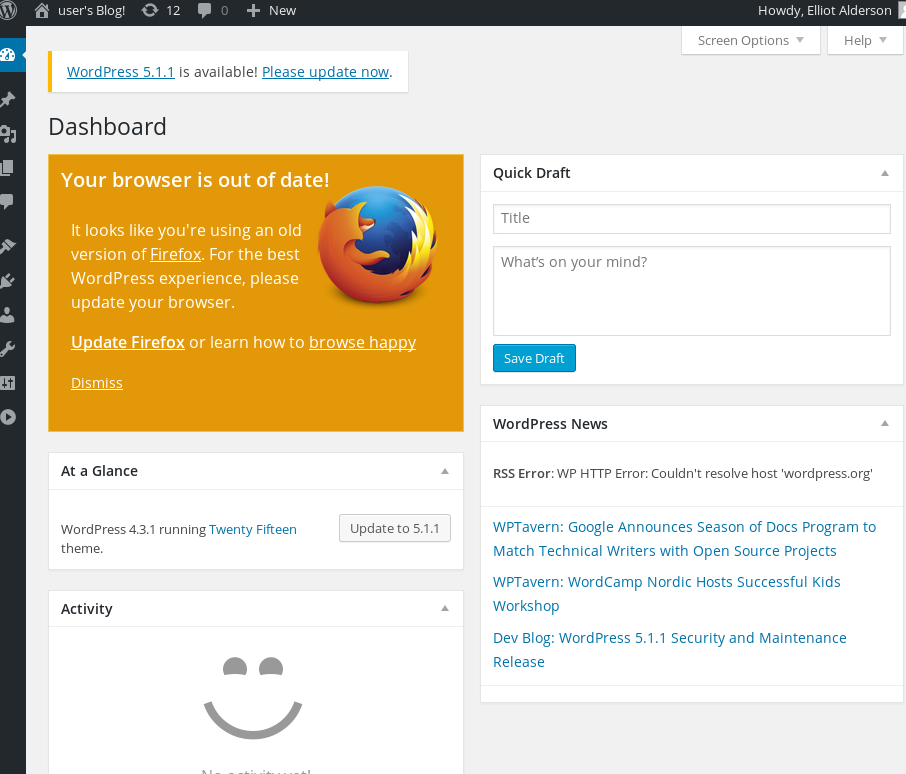Open the Dashboard sidebar icon

[x=8, y=55]
